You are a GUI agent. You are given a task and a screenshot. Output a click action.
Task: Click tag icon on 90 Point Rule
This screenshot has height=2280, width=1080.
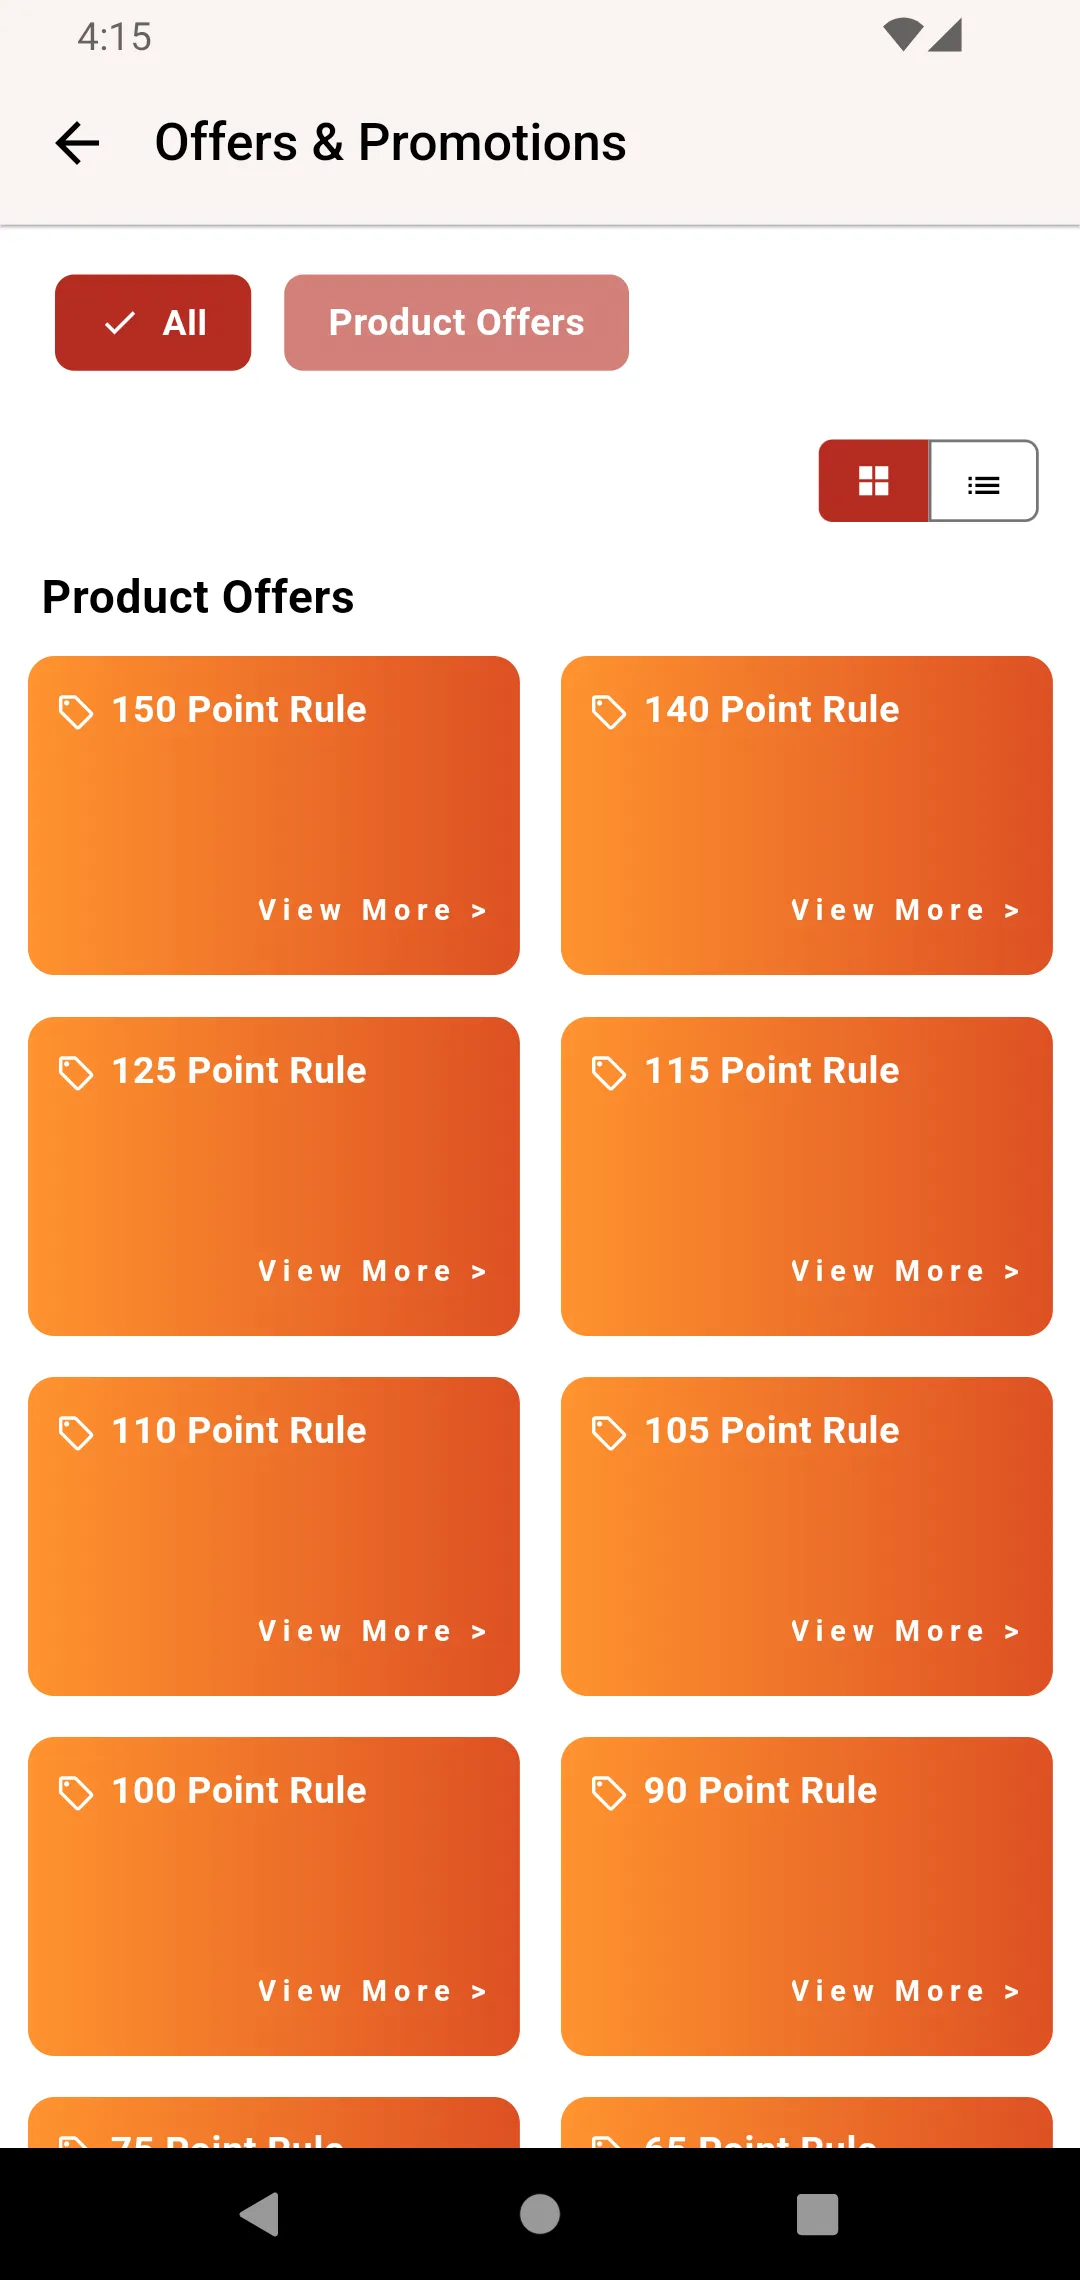point(609,1793)
